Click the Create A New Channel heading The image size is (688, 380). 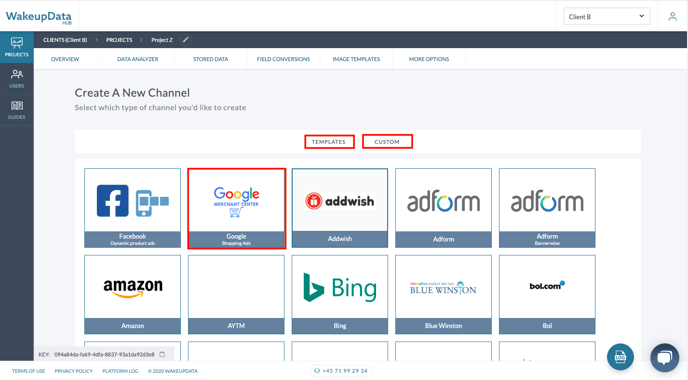click(132, 93)
